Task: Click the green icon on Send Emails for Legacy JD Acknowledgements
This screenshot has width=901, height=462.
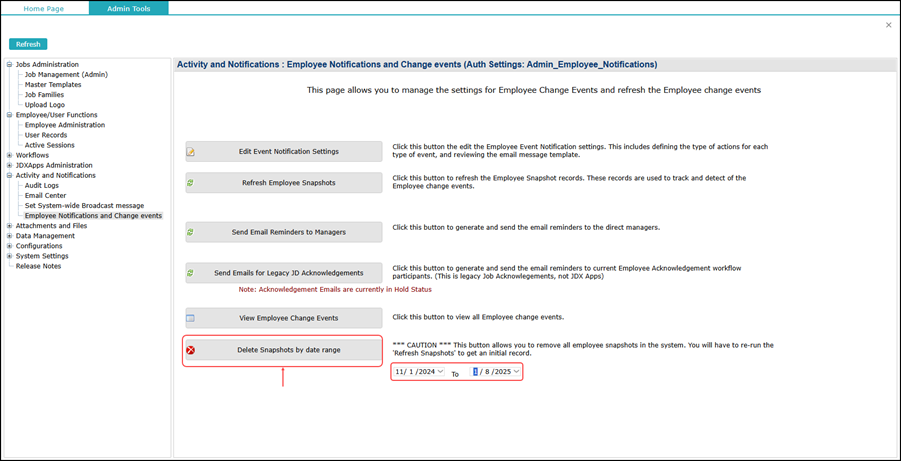Action: click(x=191, y=273)
